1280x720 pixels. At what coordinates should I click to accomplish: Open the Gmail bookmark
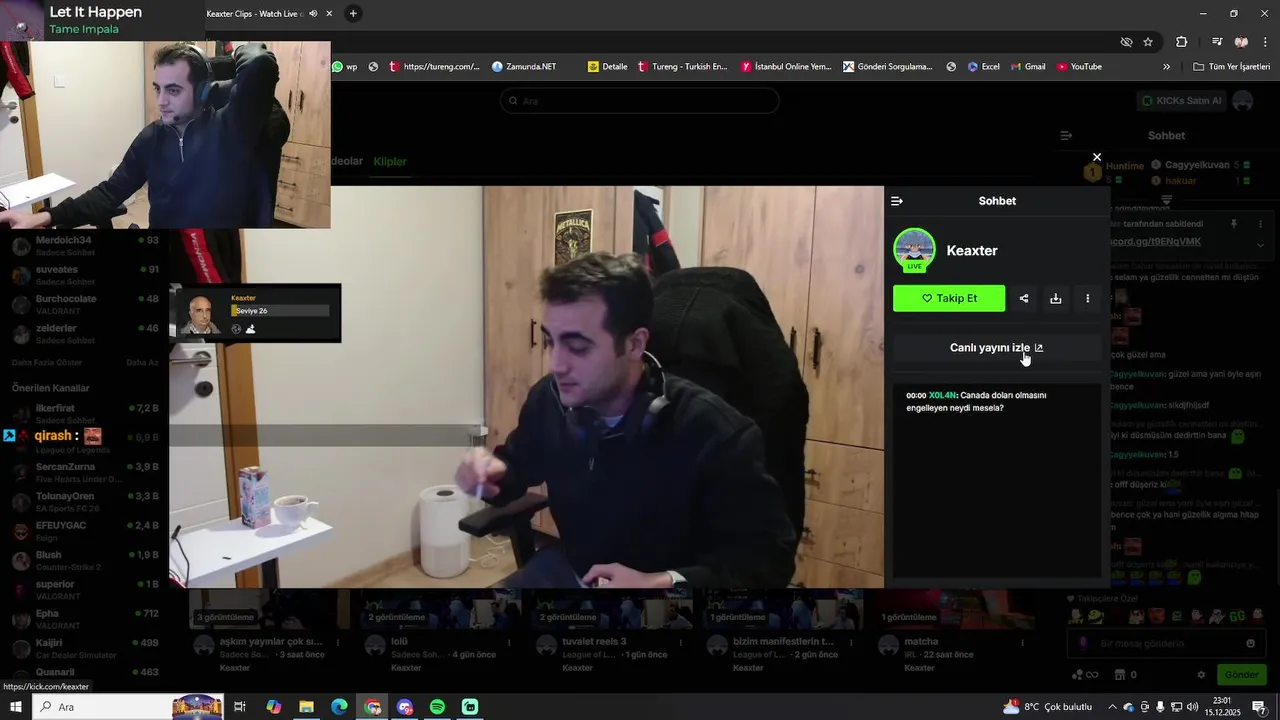pyautogui.click(x=1028, y=67)
